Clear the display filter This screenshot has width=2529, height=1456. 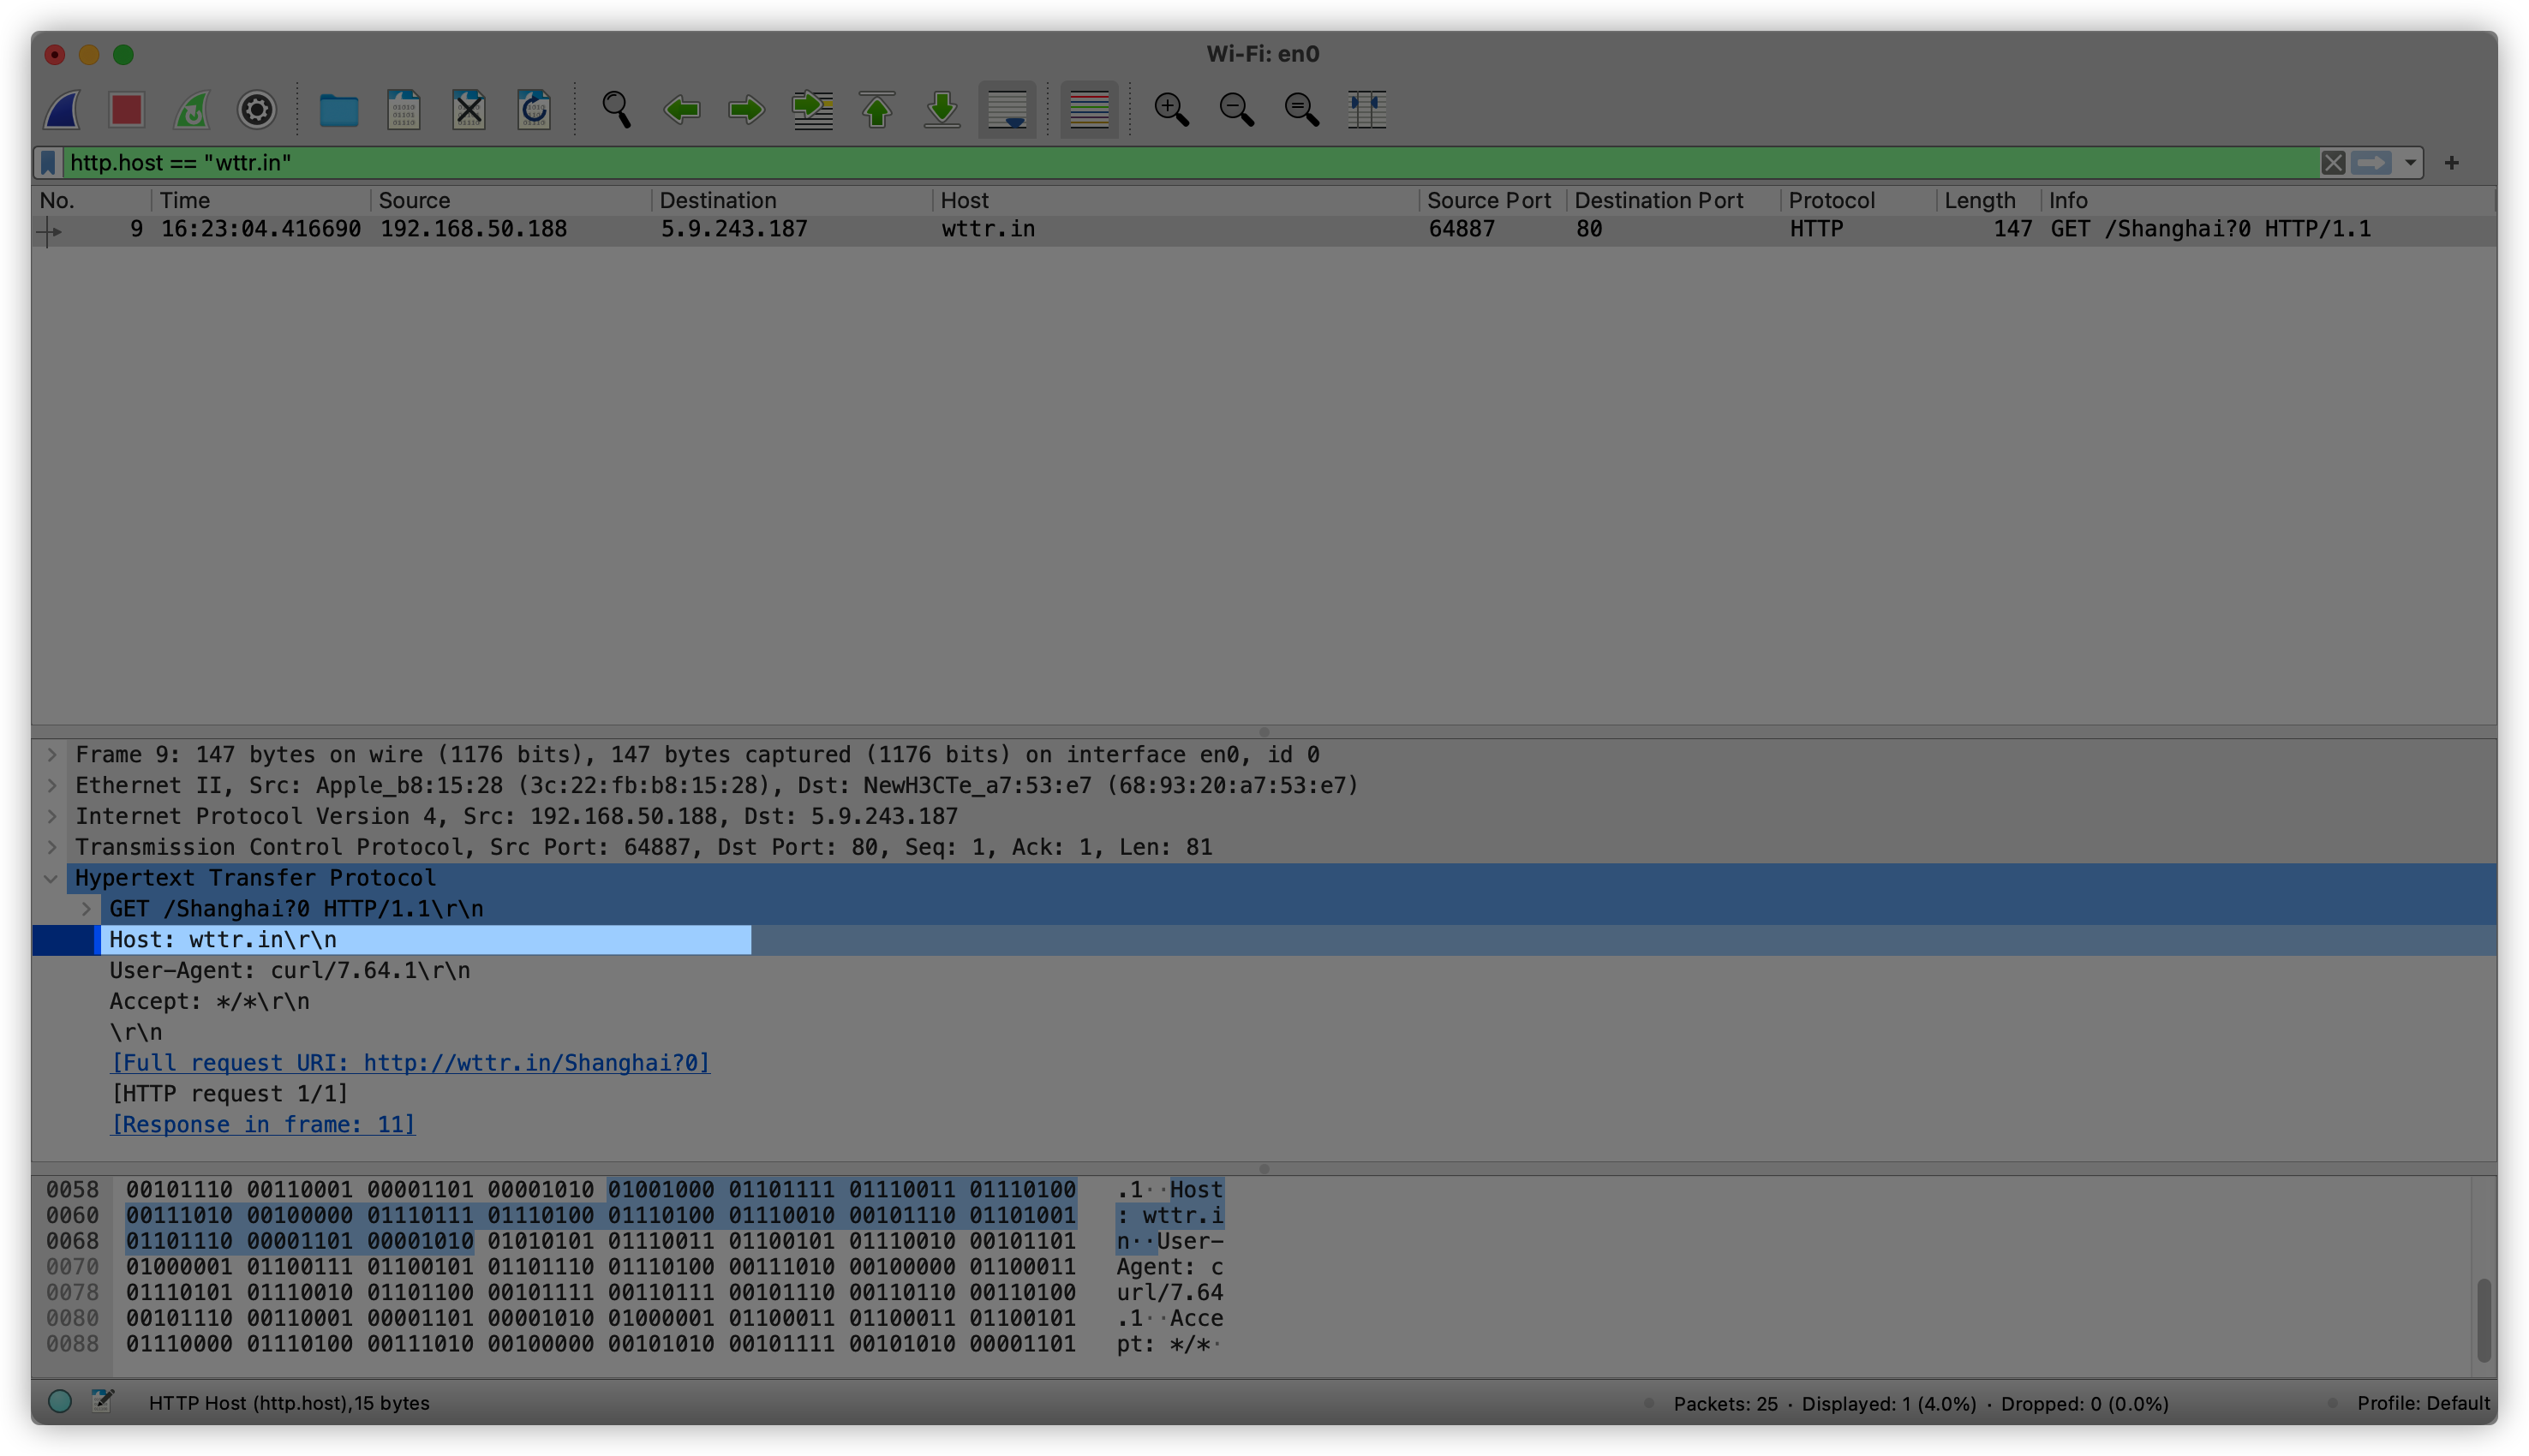tap(2333, 163)
